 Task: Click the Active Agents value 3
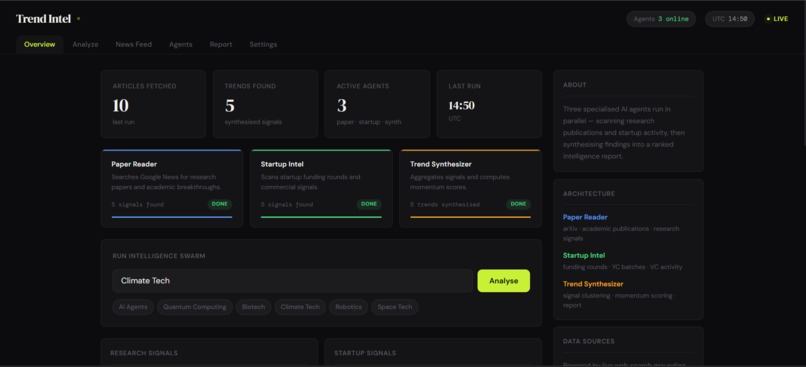point(342,106)
